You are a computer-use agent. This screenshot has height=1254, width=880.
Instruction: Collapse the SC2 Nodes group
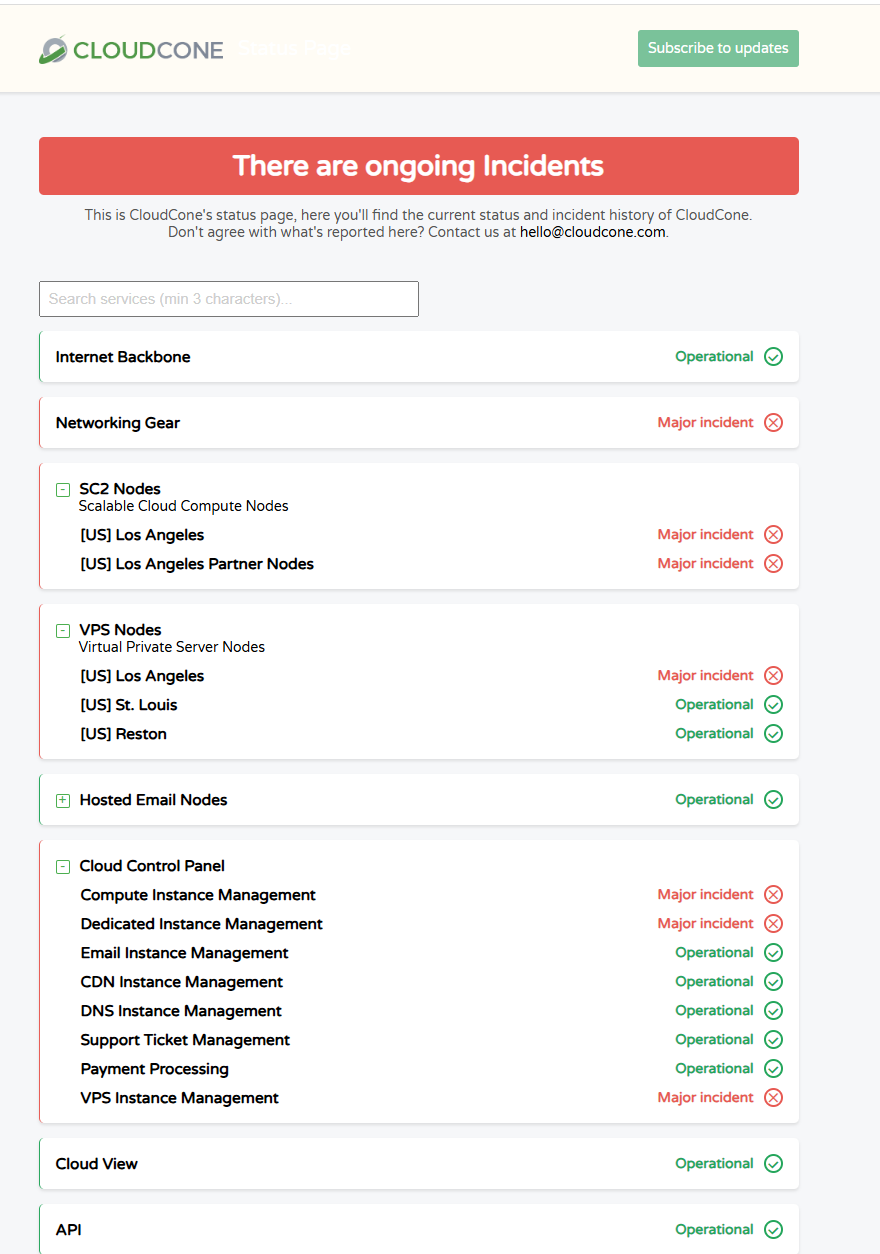[x=63, y=490]
